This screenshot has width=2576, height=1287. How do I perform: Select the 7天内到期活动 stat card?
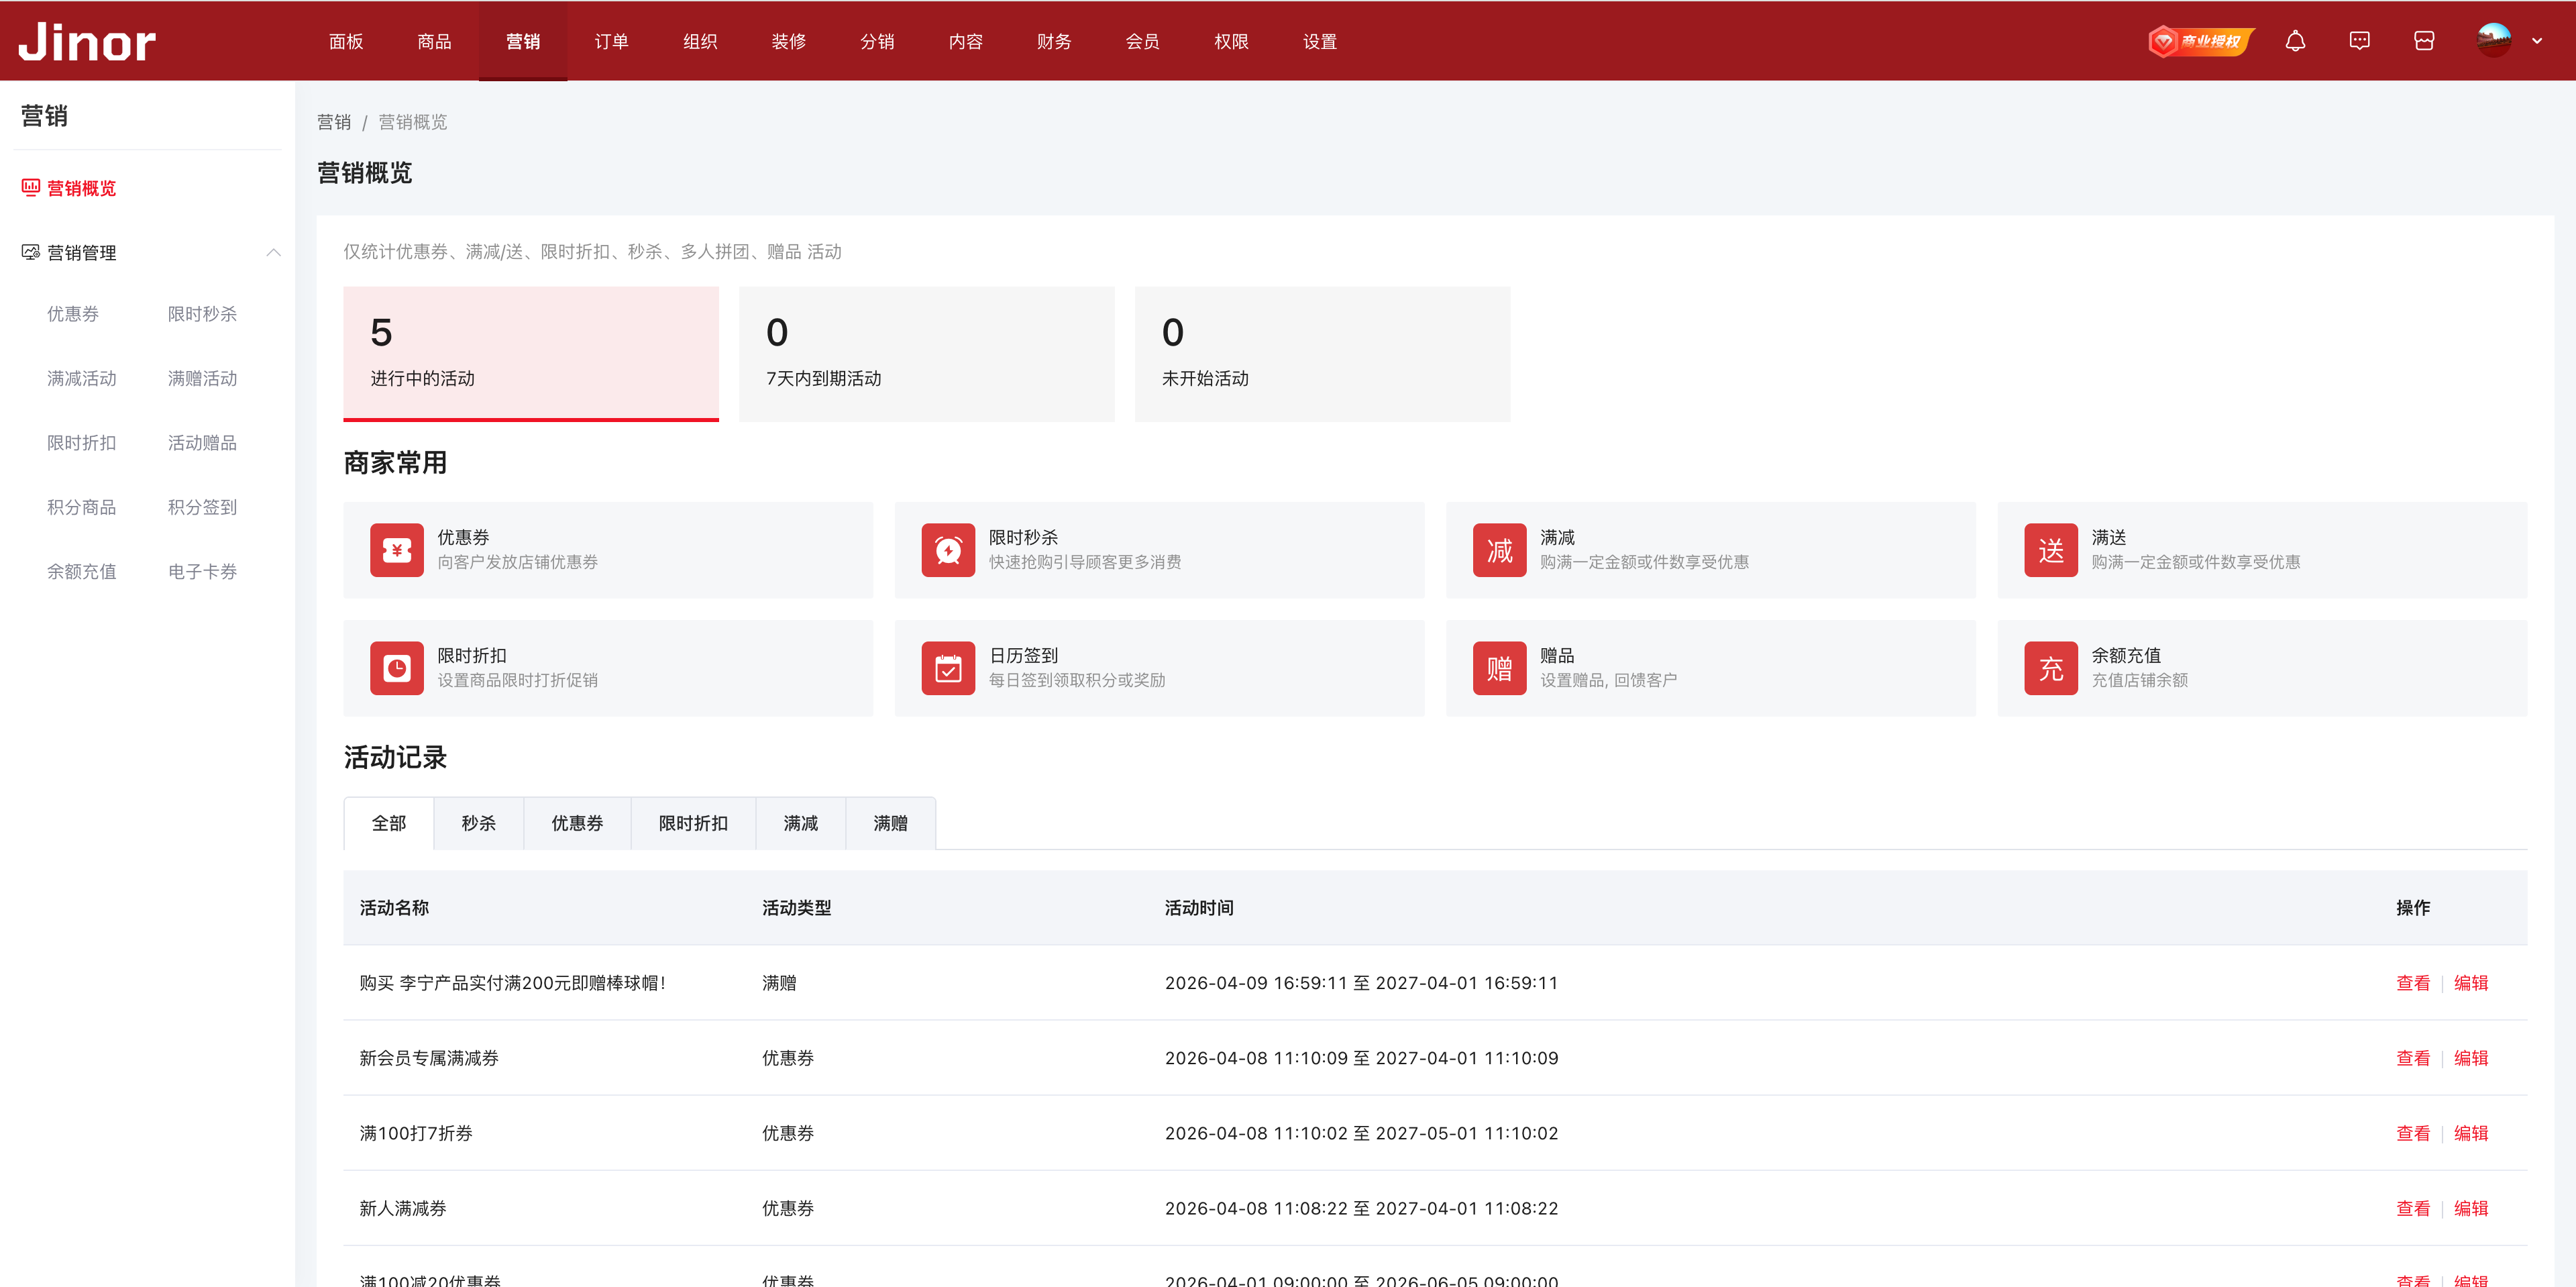[926, 354]
